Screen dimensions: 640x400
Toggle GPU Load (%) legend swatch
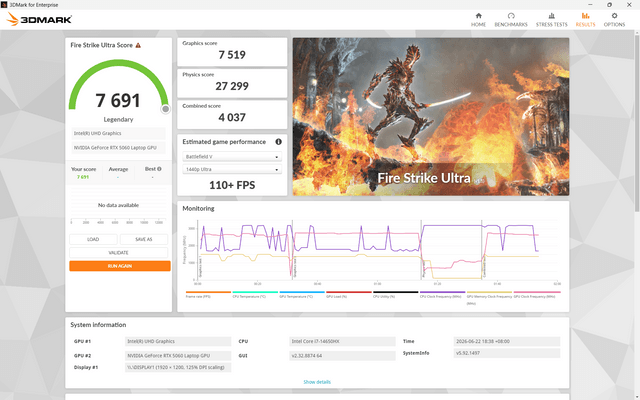pyautogui.click(x=349, y=292)
